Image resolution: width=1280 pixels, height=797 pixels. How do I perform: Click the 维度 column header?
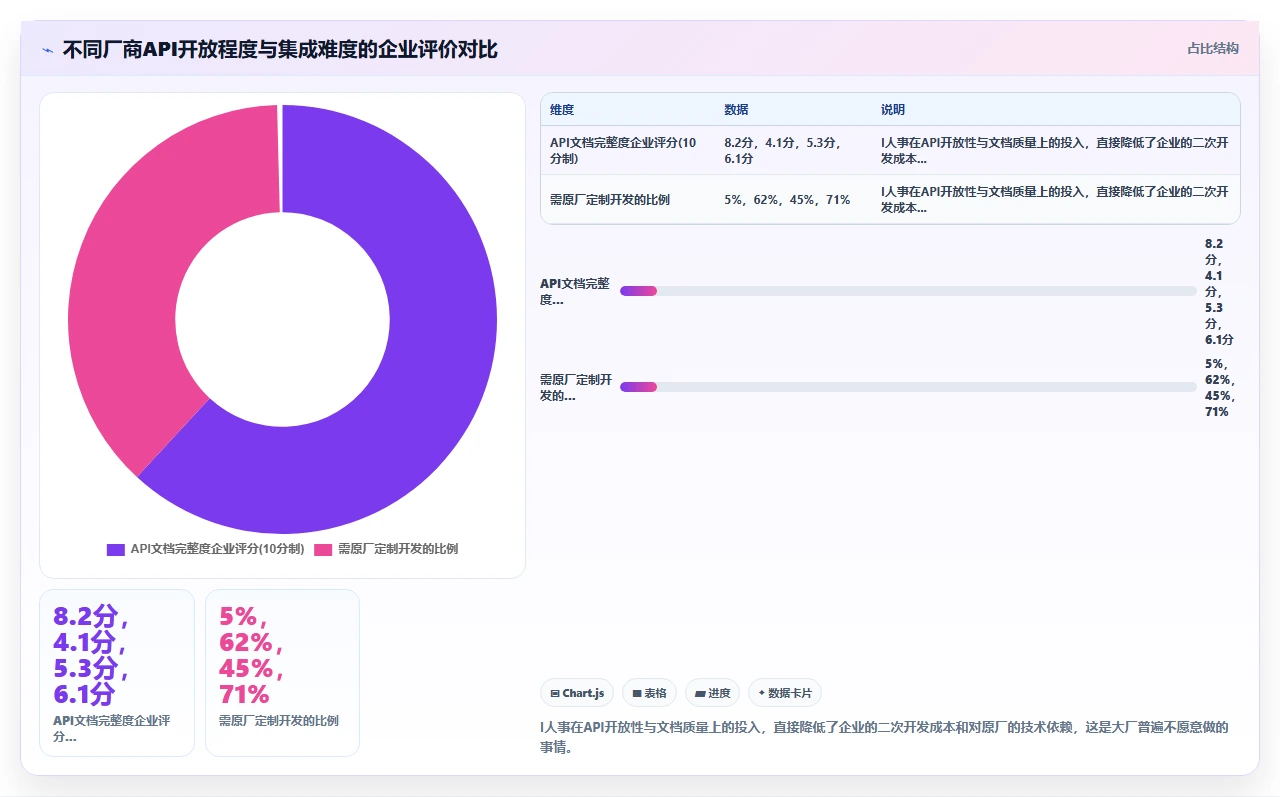pos(562,110)
